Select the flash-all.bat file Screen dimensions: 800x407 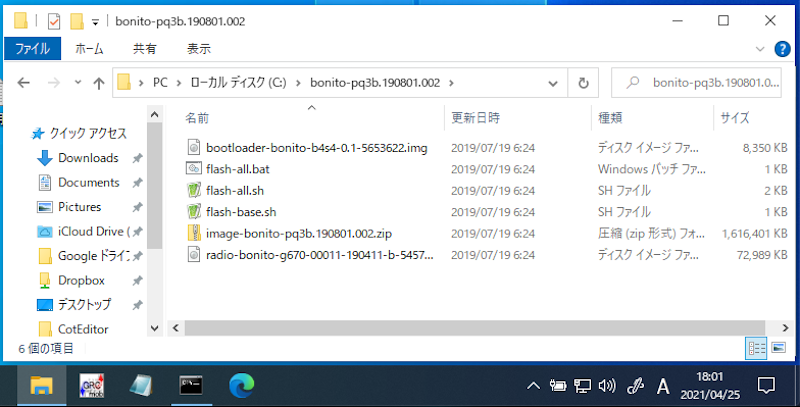pyautogui.click(x=238, y=169)
